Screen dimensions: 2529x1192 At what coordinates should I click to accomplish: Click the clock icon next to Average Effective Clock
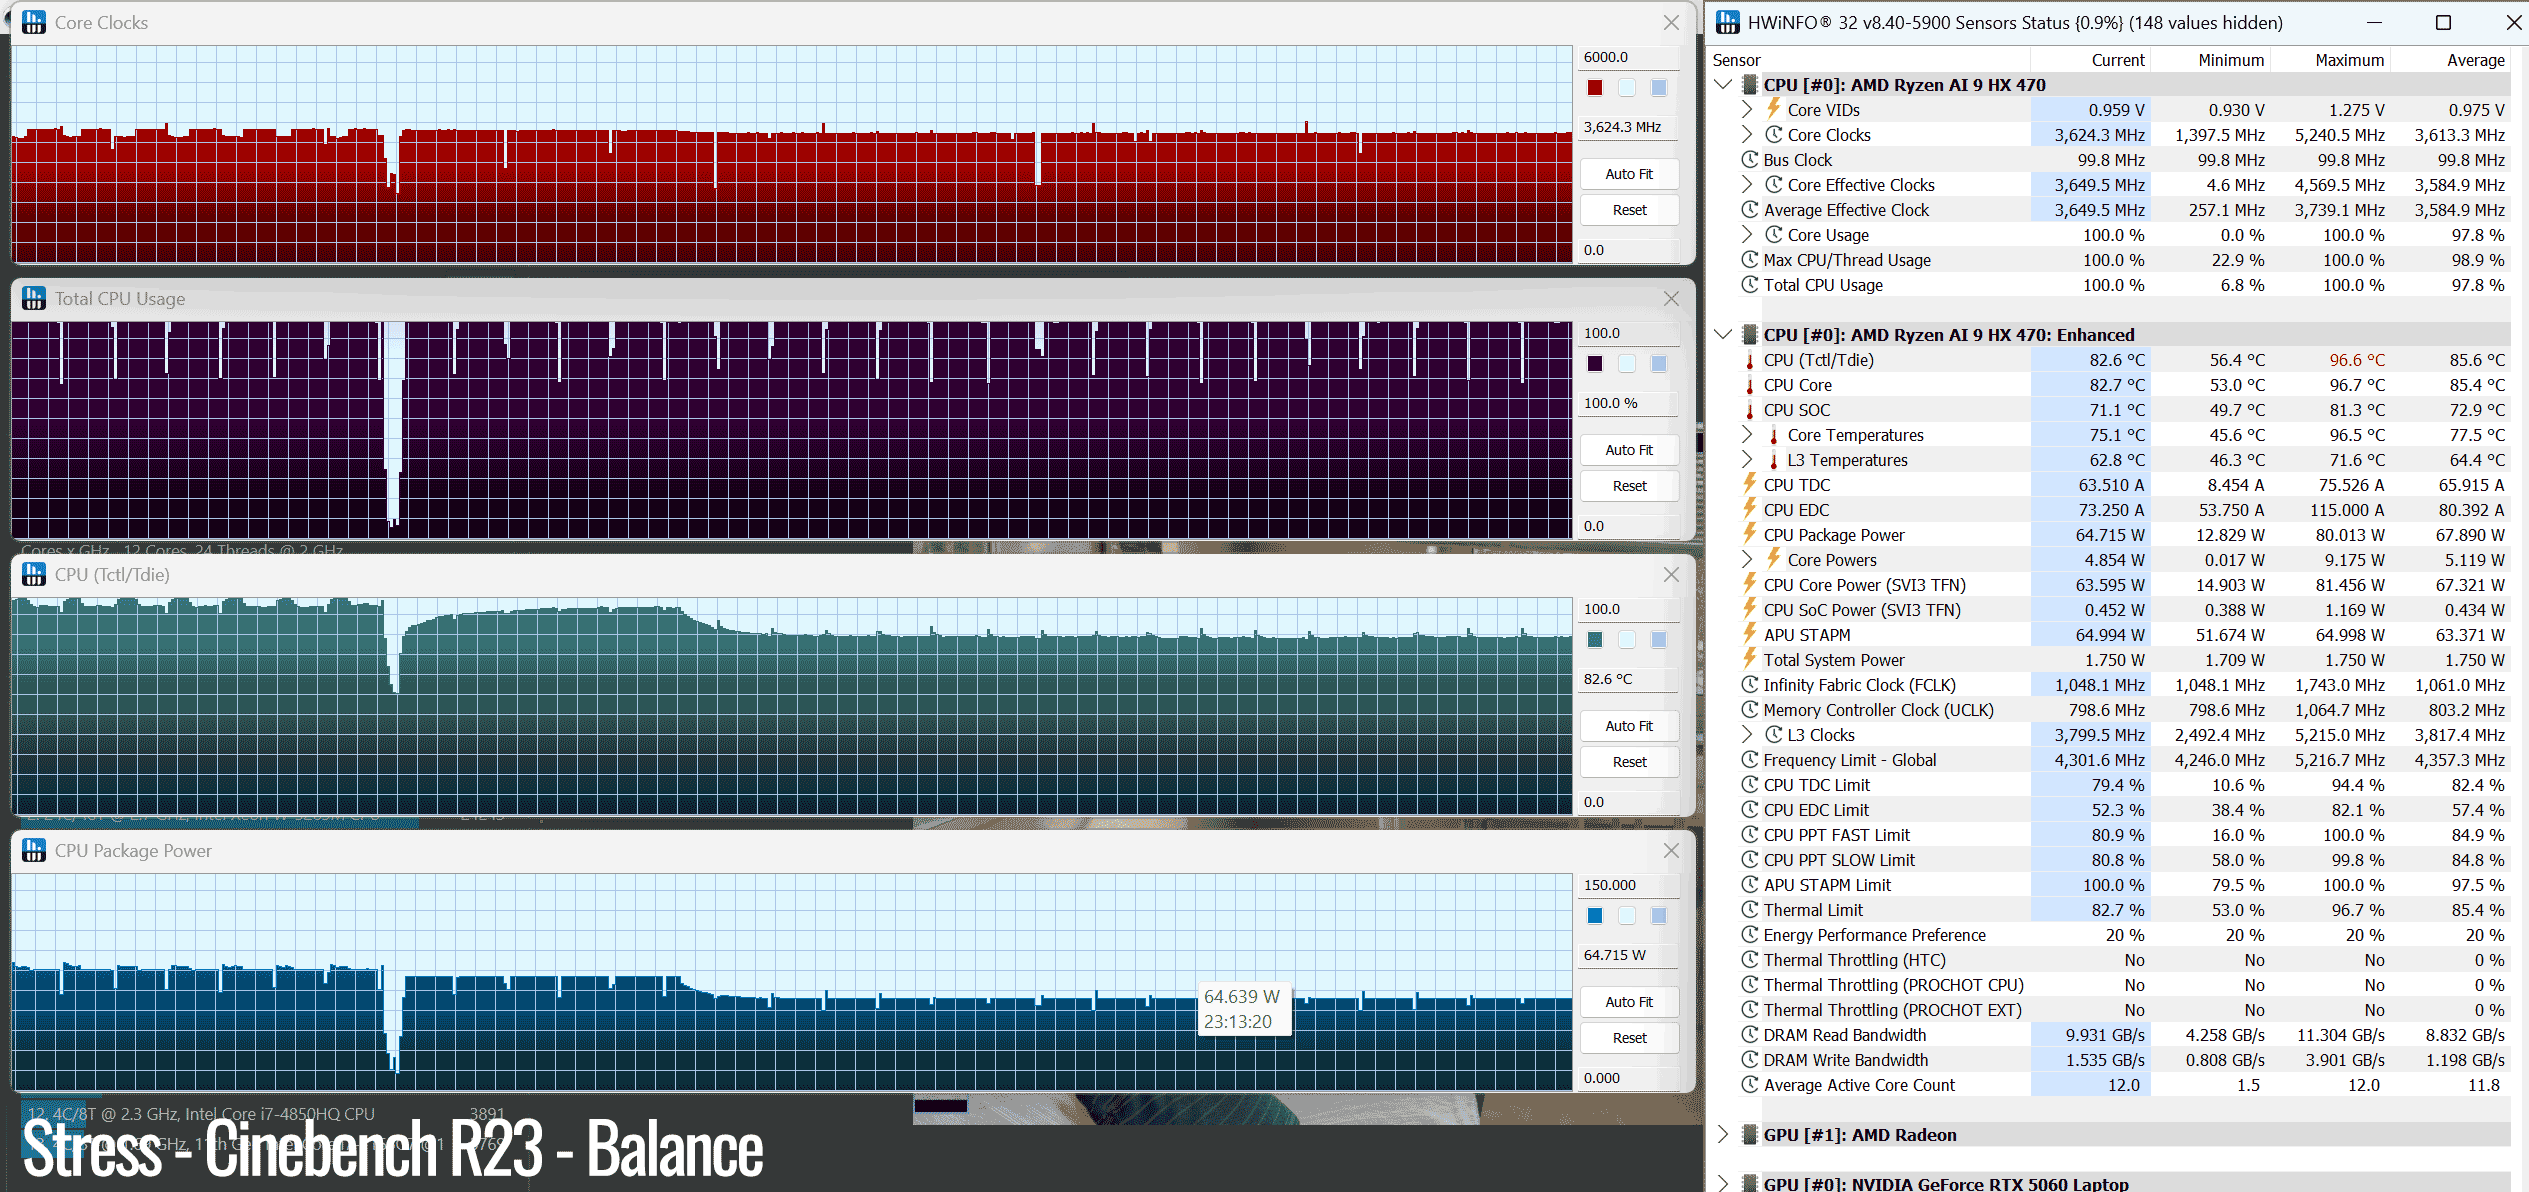click(x=1749, y=210)
